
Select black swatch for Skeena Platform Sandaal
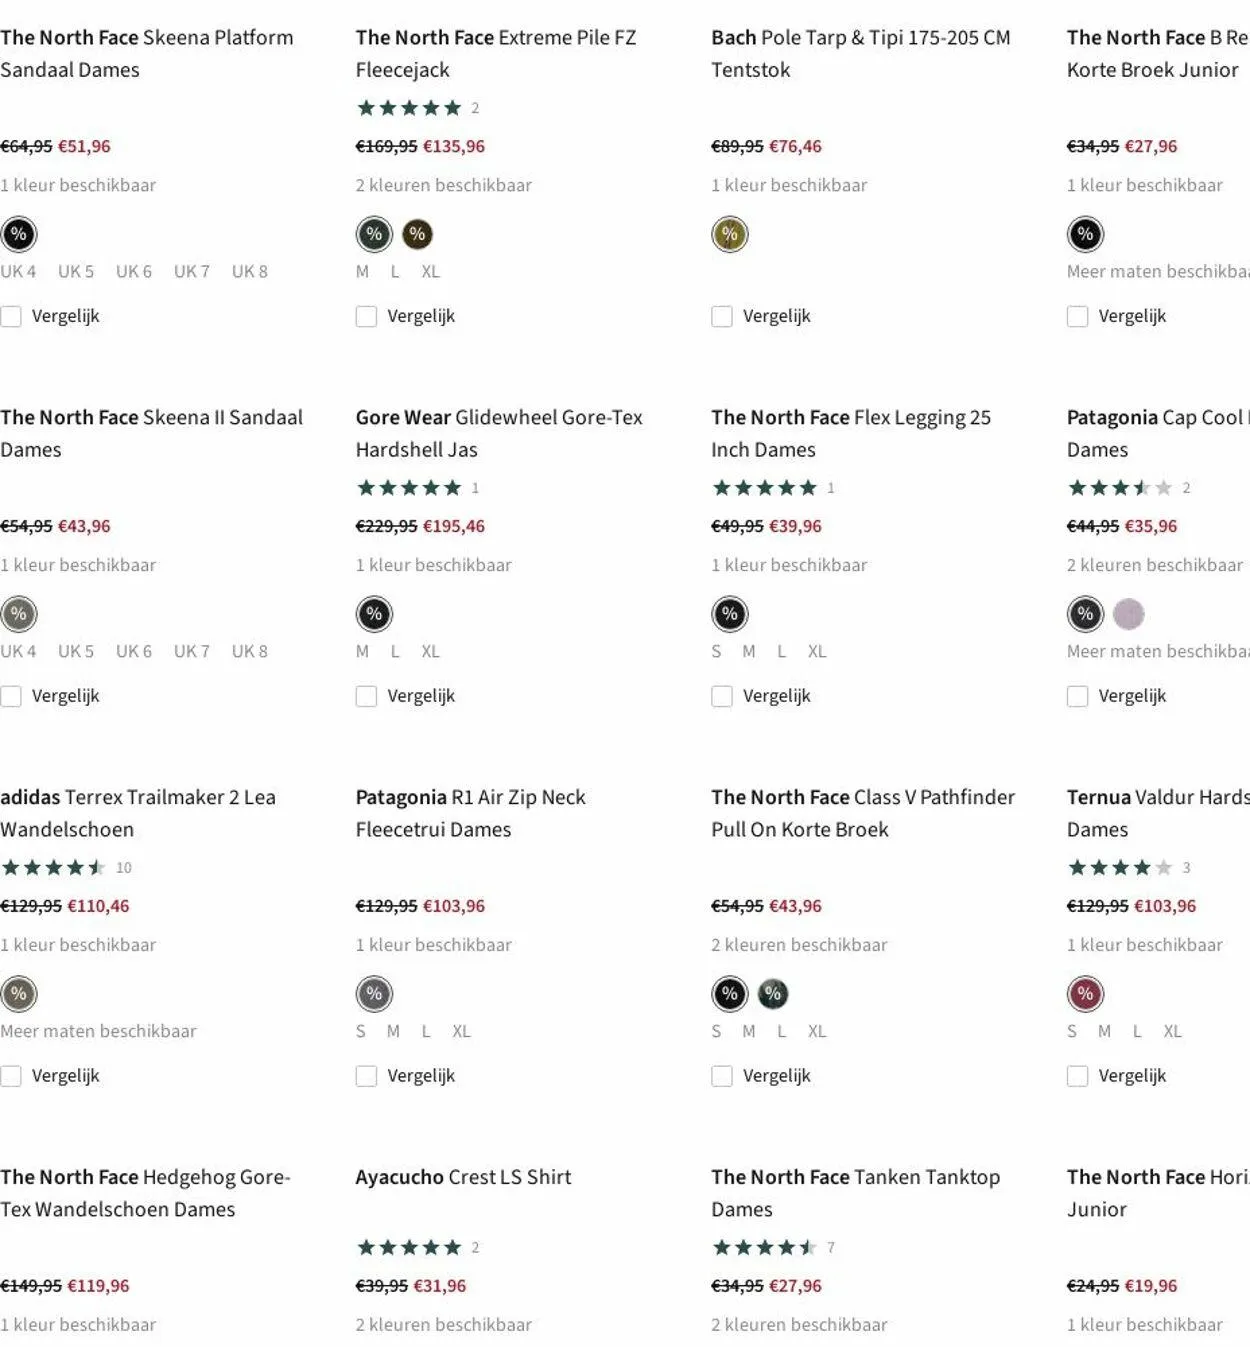19,234
